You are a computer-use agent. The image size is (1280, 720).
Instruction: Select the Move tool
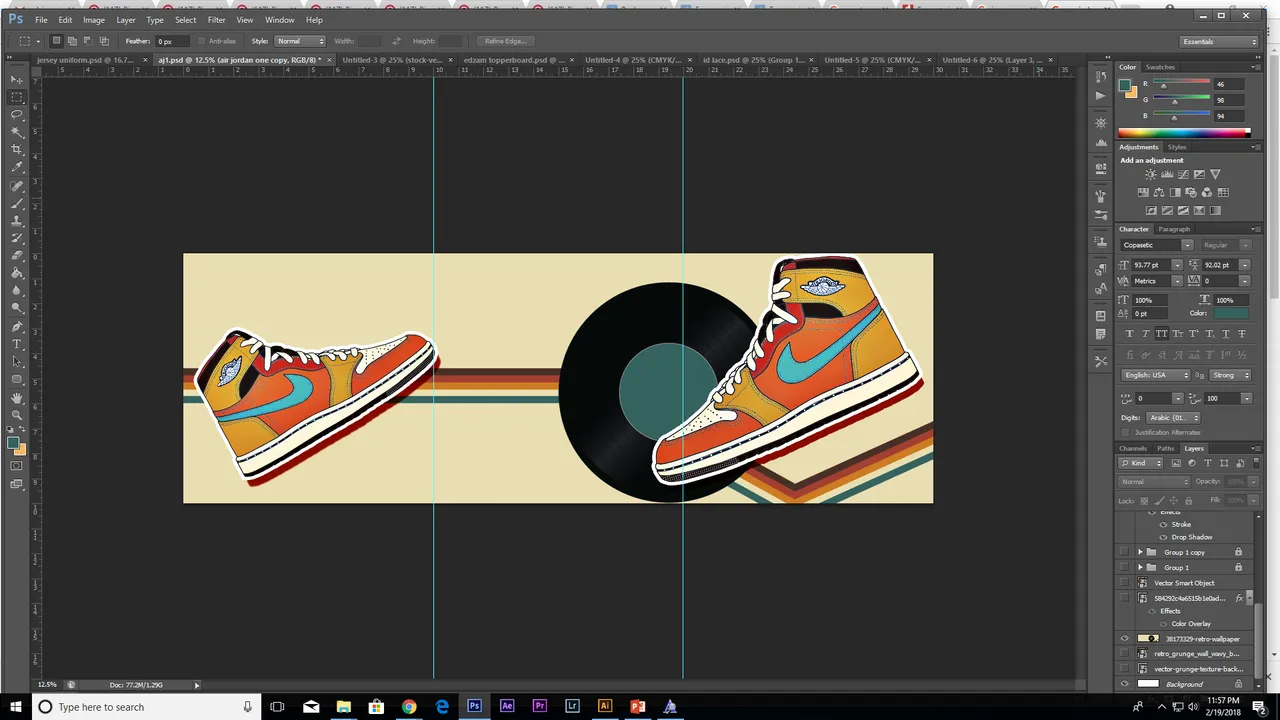(17, 79)
